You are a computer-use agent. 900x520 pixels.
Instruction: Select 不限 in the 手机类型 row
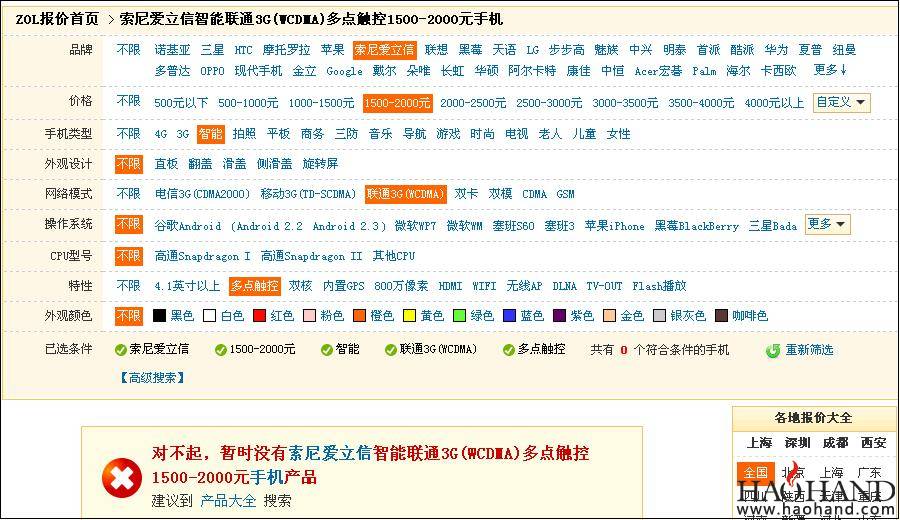(x=129, y=134)
